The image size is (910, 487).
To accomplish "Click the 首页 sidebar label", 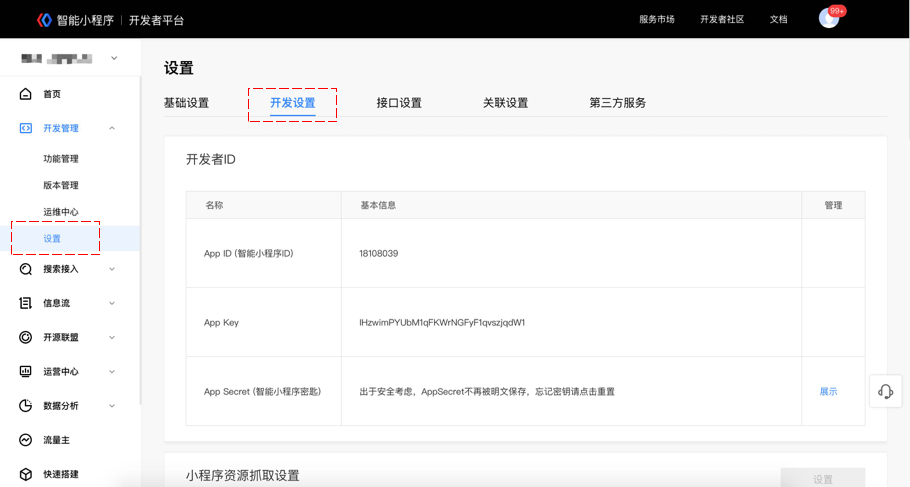I will (x=52, y=94).
